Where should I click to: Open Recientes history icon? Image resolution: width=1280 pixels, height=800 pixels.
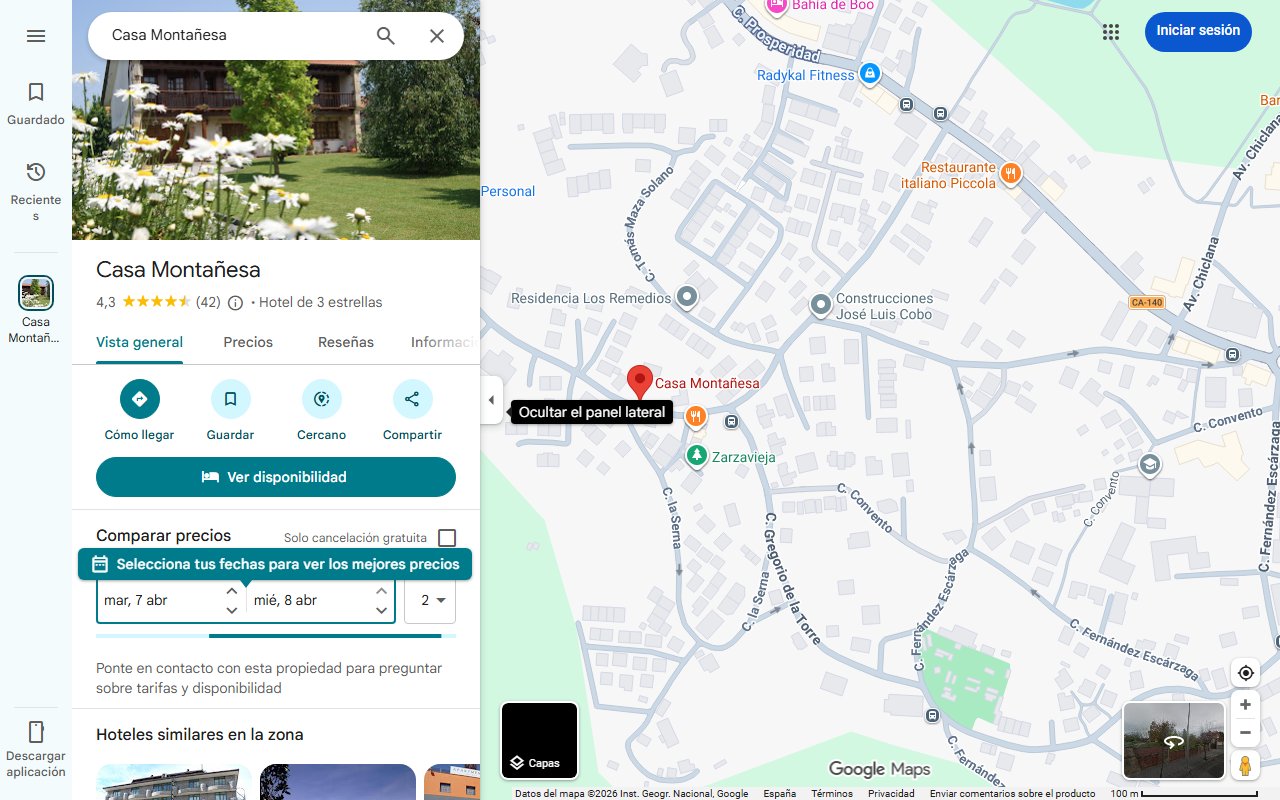(x=36, y=172)
